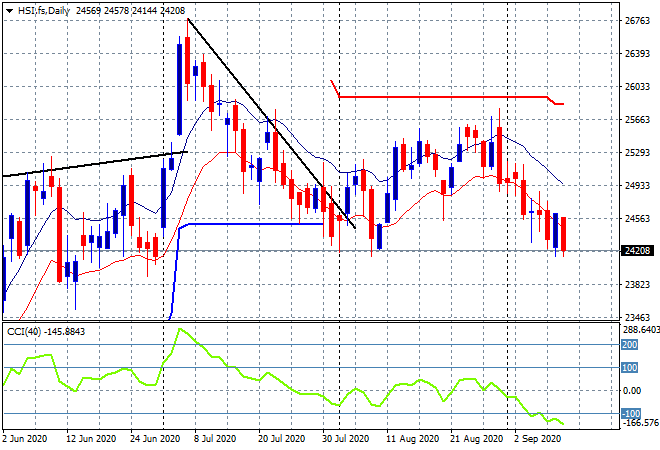The height and width of the screenshot is (450, 660).
Task: Click date label 20 Jul 2020
Action: tap(281, 439)
